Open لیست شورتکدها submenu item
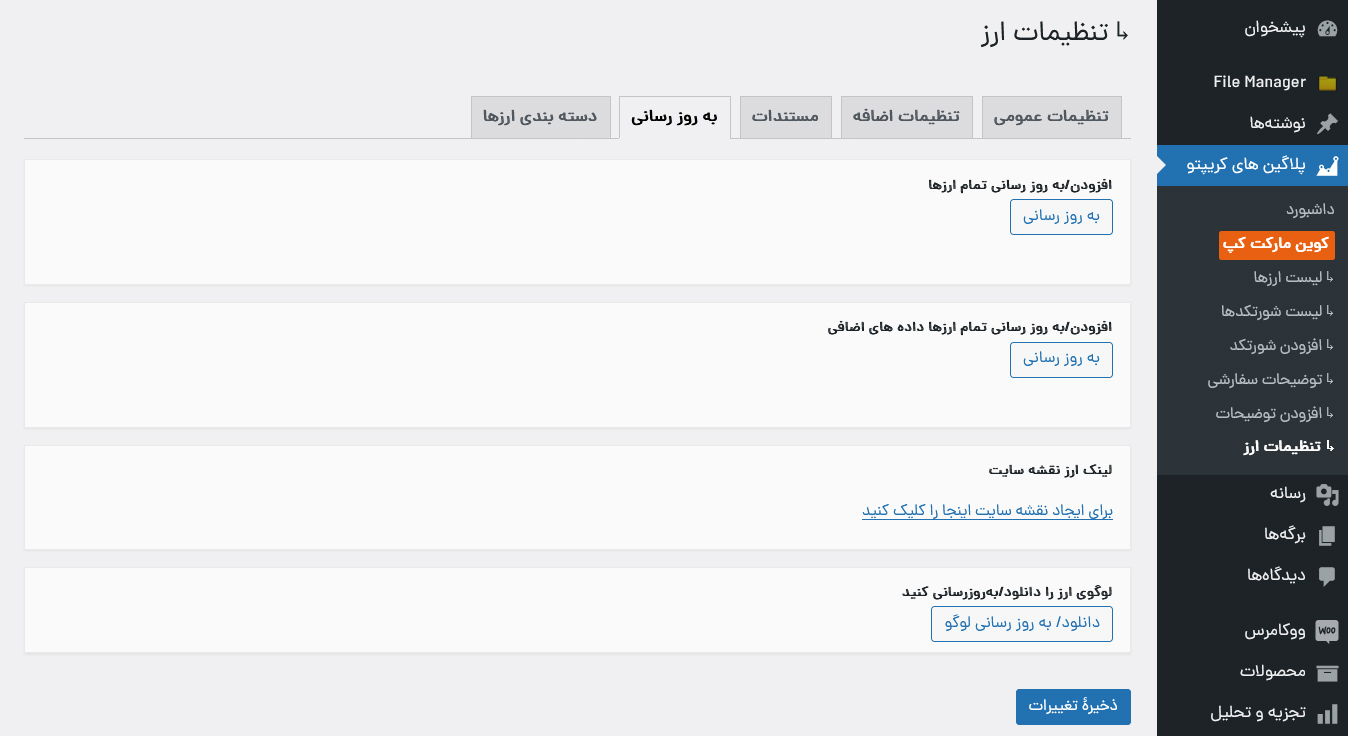The height and width of the screenshot is (736, 1348). pos(1278,311)
